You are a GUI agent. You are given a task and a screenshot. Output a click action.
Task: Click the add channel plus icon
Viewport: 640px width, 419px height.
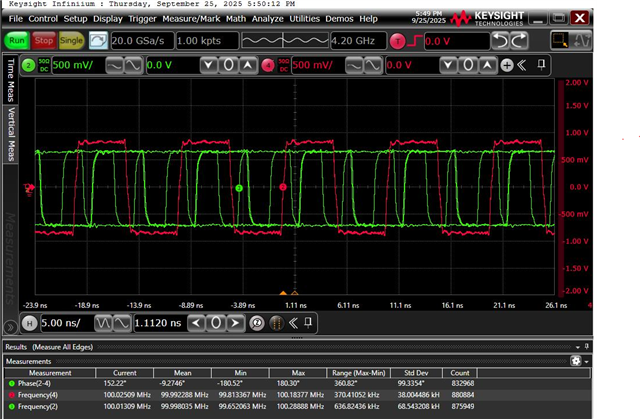pyautogui.click(x=507, y=65)
